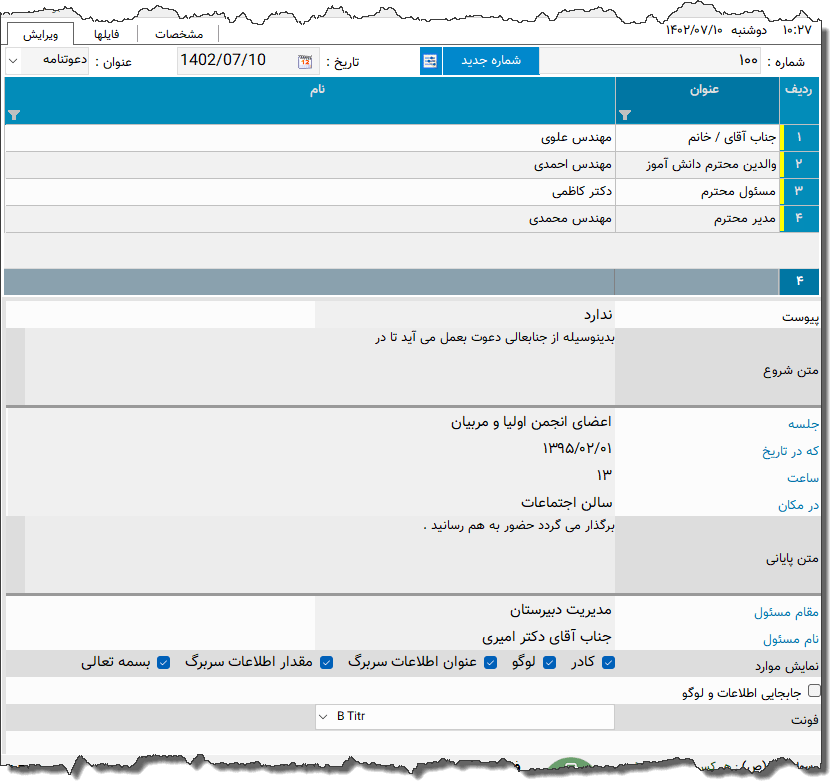
Task: Open the filter icon on the عنوان column header
Action: (x=625, y=115)
